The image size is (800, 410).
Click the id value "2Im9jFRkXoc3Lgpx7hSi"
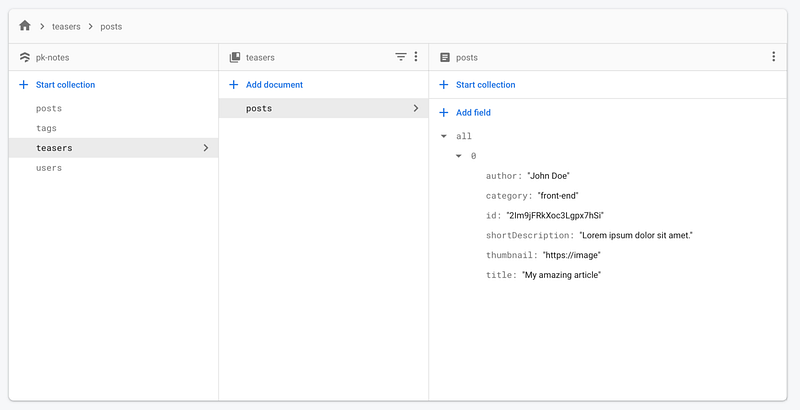[x=555, y=216]
